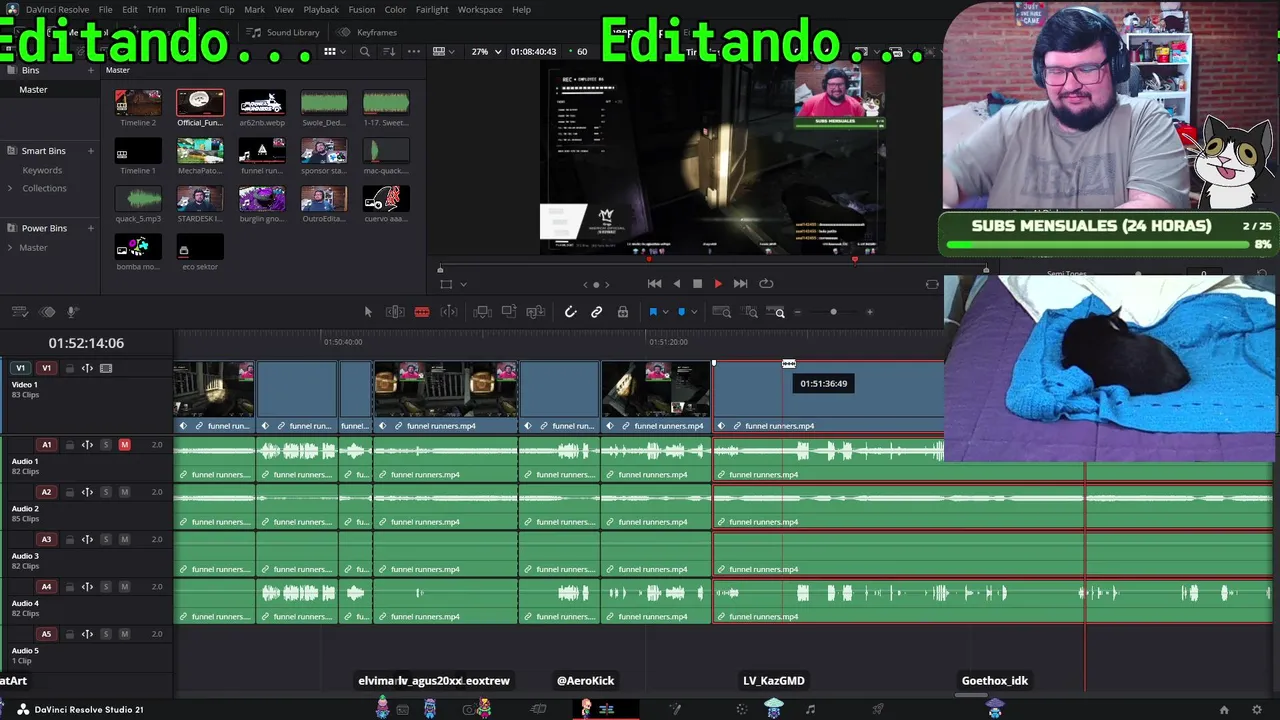Change media pool thumbnail view dropdown
The image size is (1280, 720).
335,52
